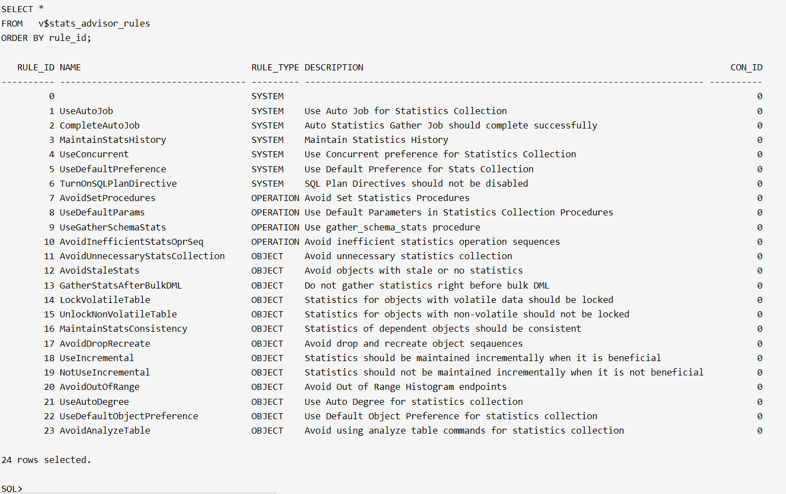
Task: Select the AvoidStaleStats rule name
Action: 99,271
